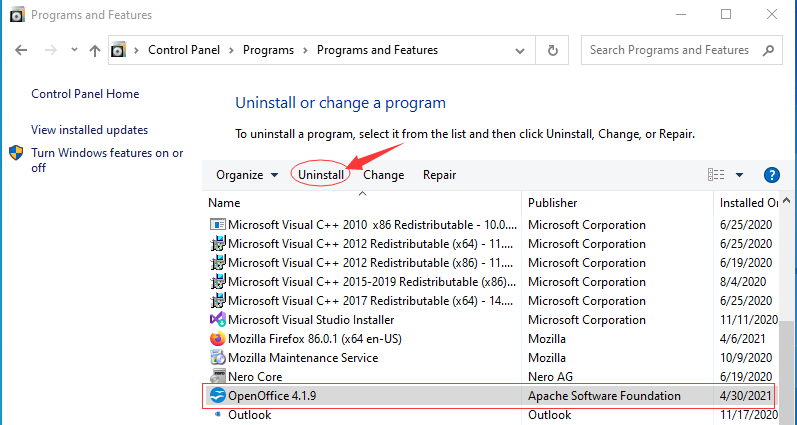Viewport: 797px width, 425px height.
Task: Click the Visual Studio Installer icon
Action: (218, 320)
